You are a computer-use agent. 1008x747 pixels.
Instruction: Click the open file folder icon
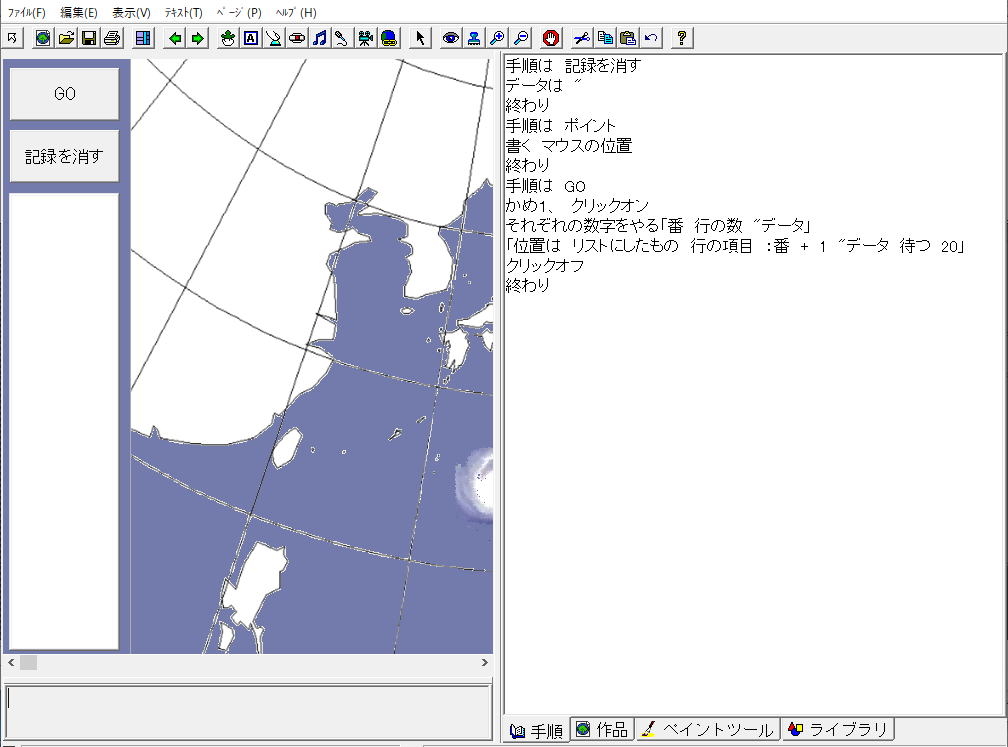(x=66, y=38)
